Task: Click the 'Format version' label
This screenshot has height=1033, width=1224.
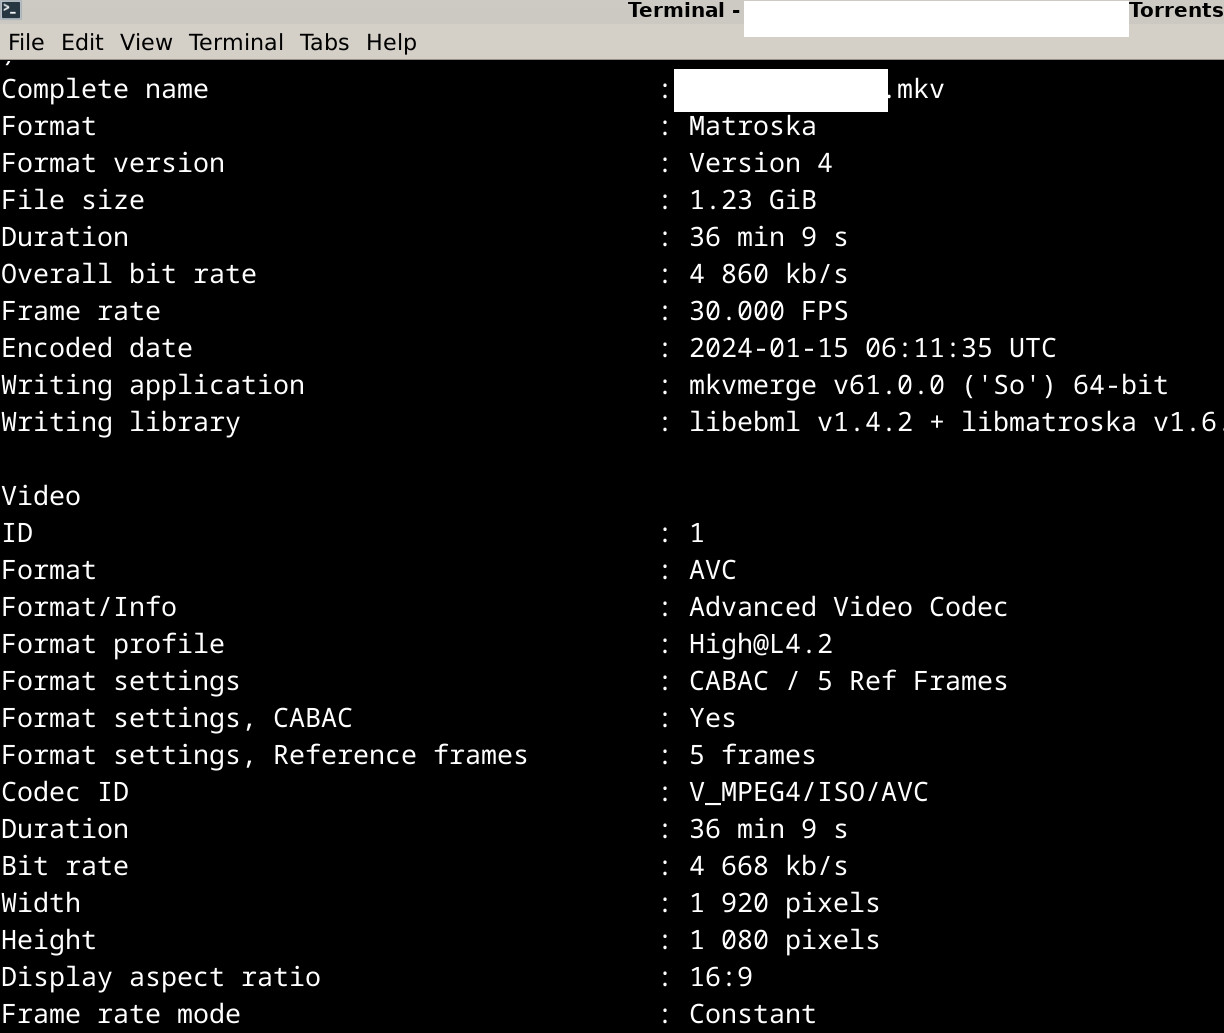Action: coord(113,163)
